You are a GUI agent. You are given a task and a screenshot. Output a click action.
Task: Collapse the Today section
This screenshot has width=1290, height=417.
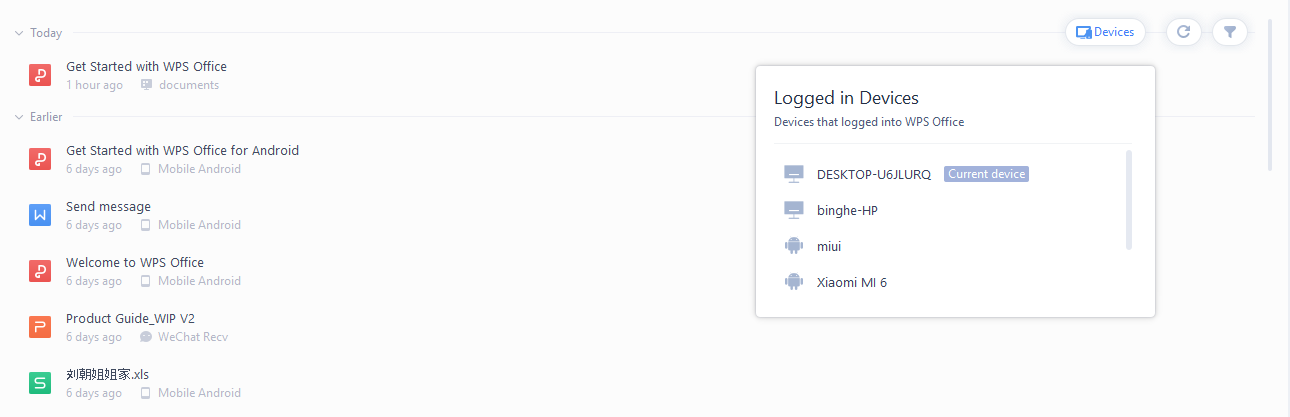click(x=19, y=33)
